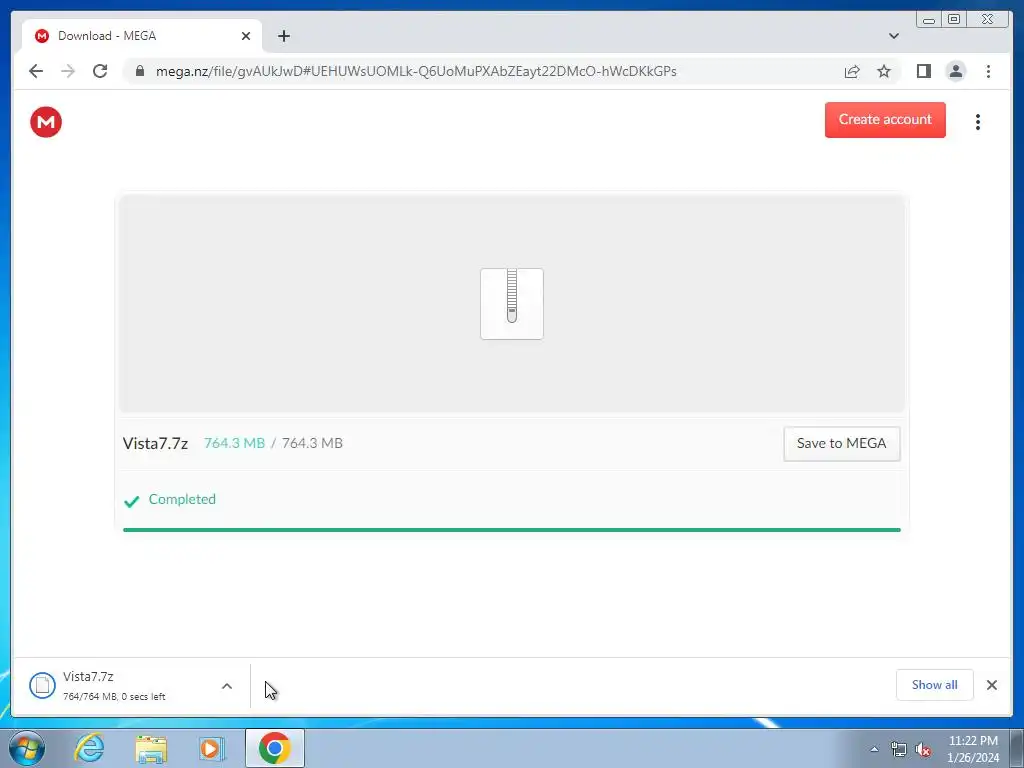1024x768 pixels.
Task: Open the Windows Start menu
Action: click(x=27, y=748)
